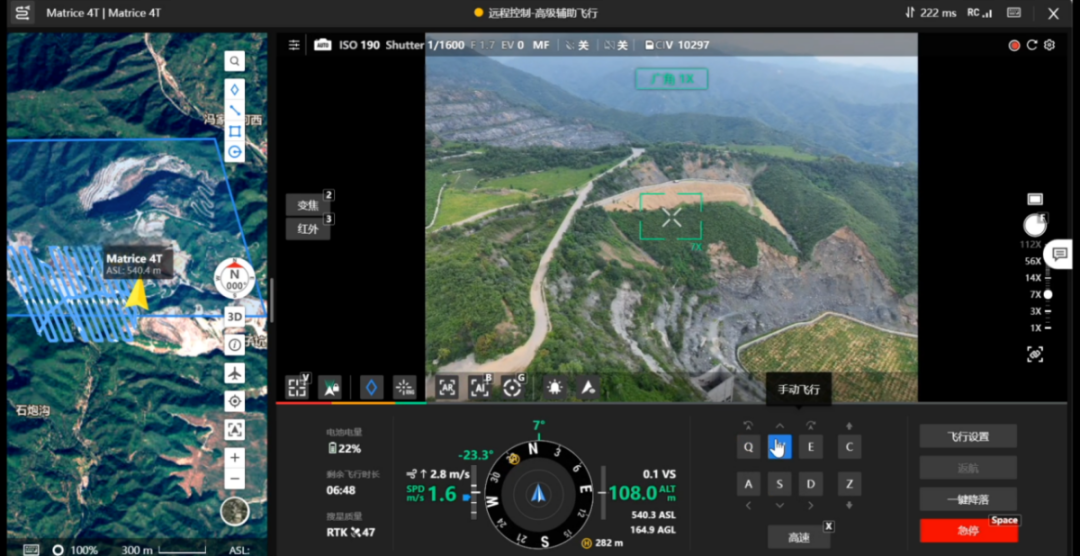This screenshot has height=556, width=1080.
Task: Open the top-left main menu icon
Action: 23,13
